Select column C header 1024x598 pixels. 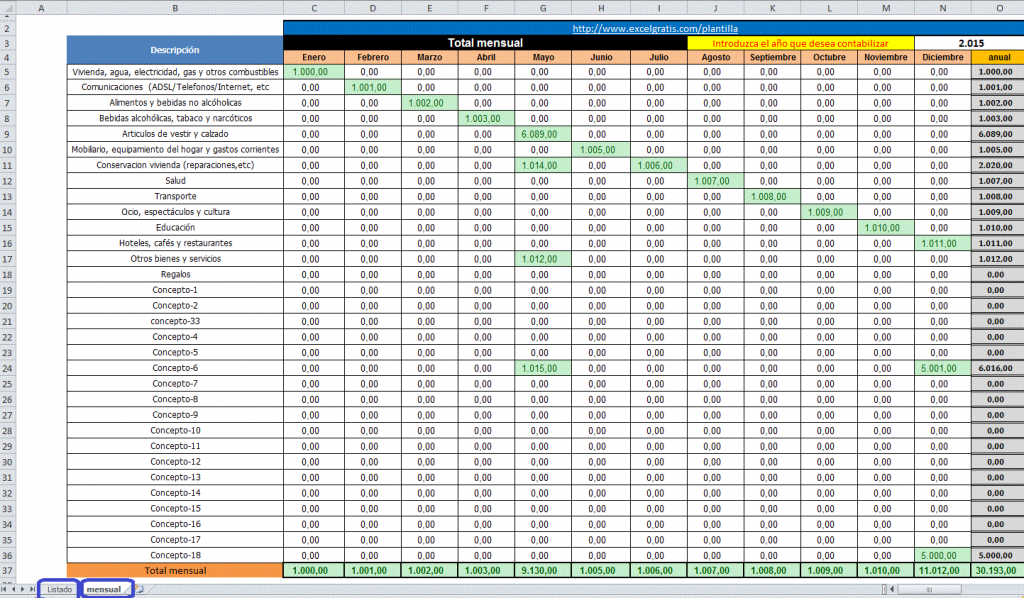[314, 8]
